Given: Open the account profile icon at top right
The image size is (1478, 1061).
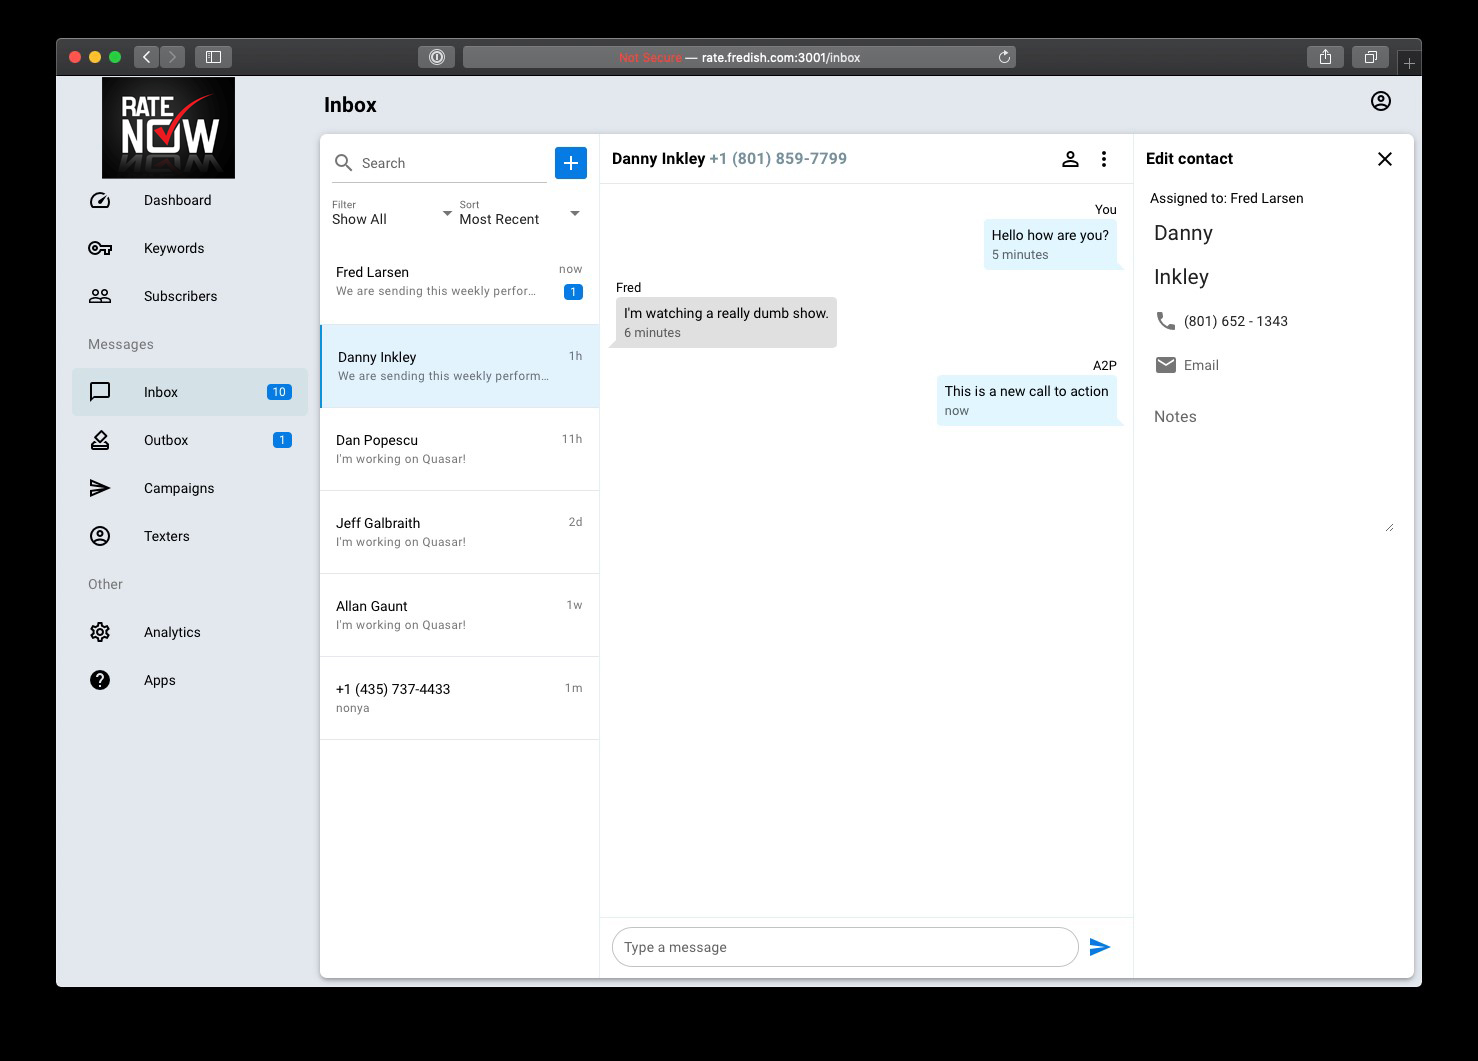Looking at the screenshot, I should tap(1381, 101).
